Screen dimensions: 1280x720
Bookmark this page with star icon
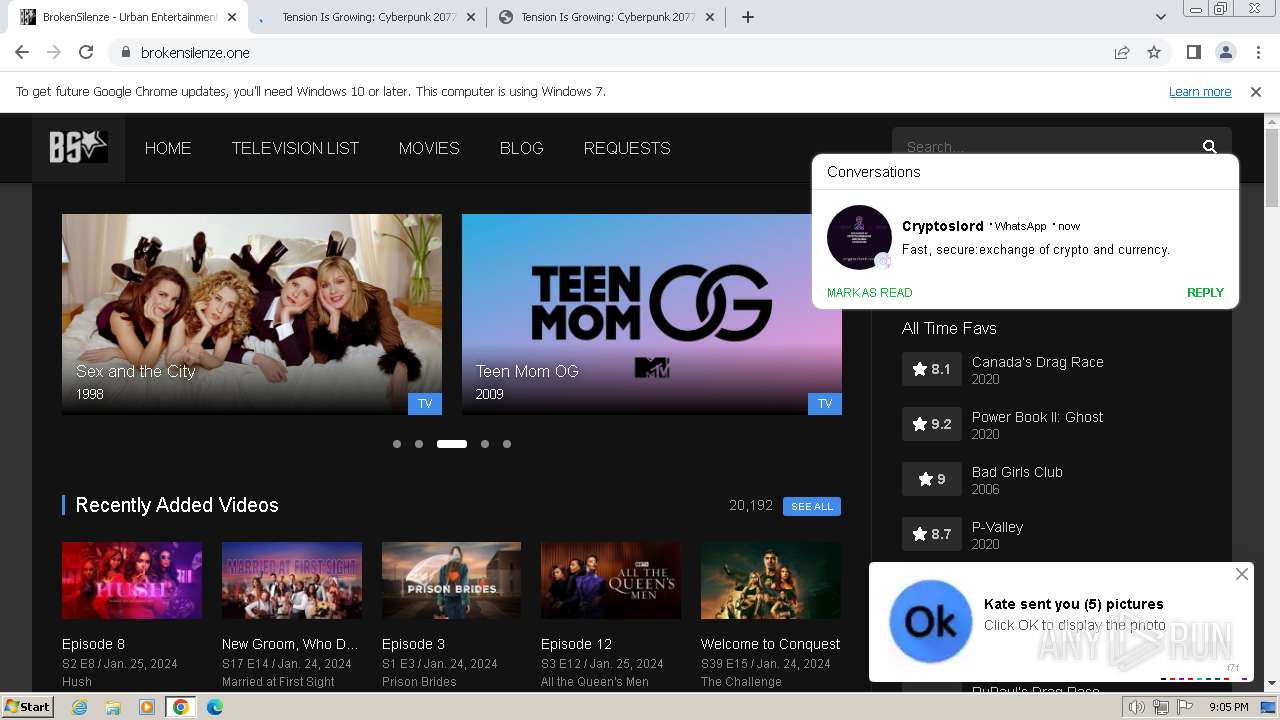pos(1154,52)
